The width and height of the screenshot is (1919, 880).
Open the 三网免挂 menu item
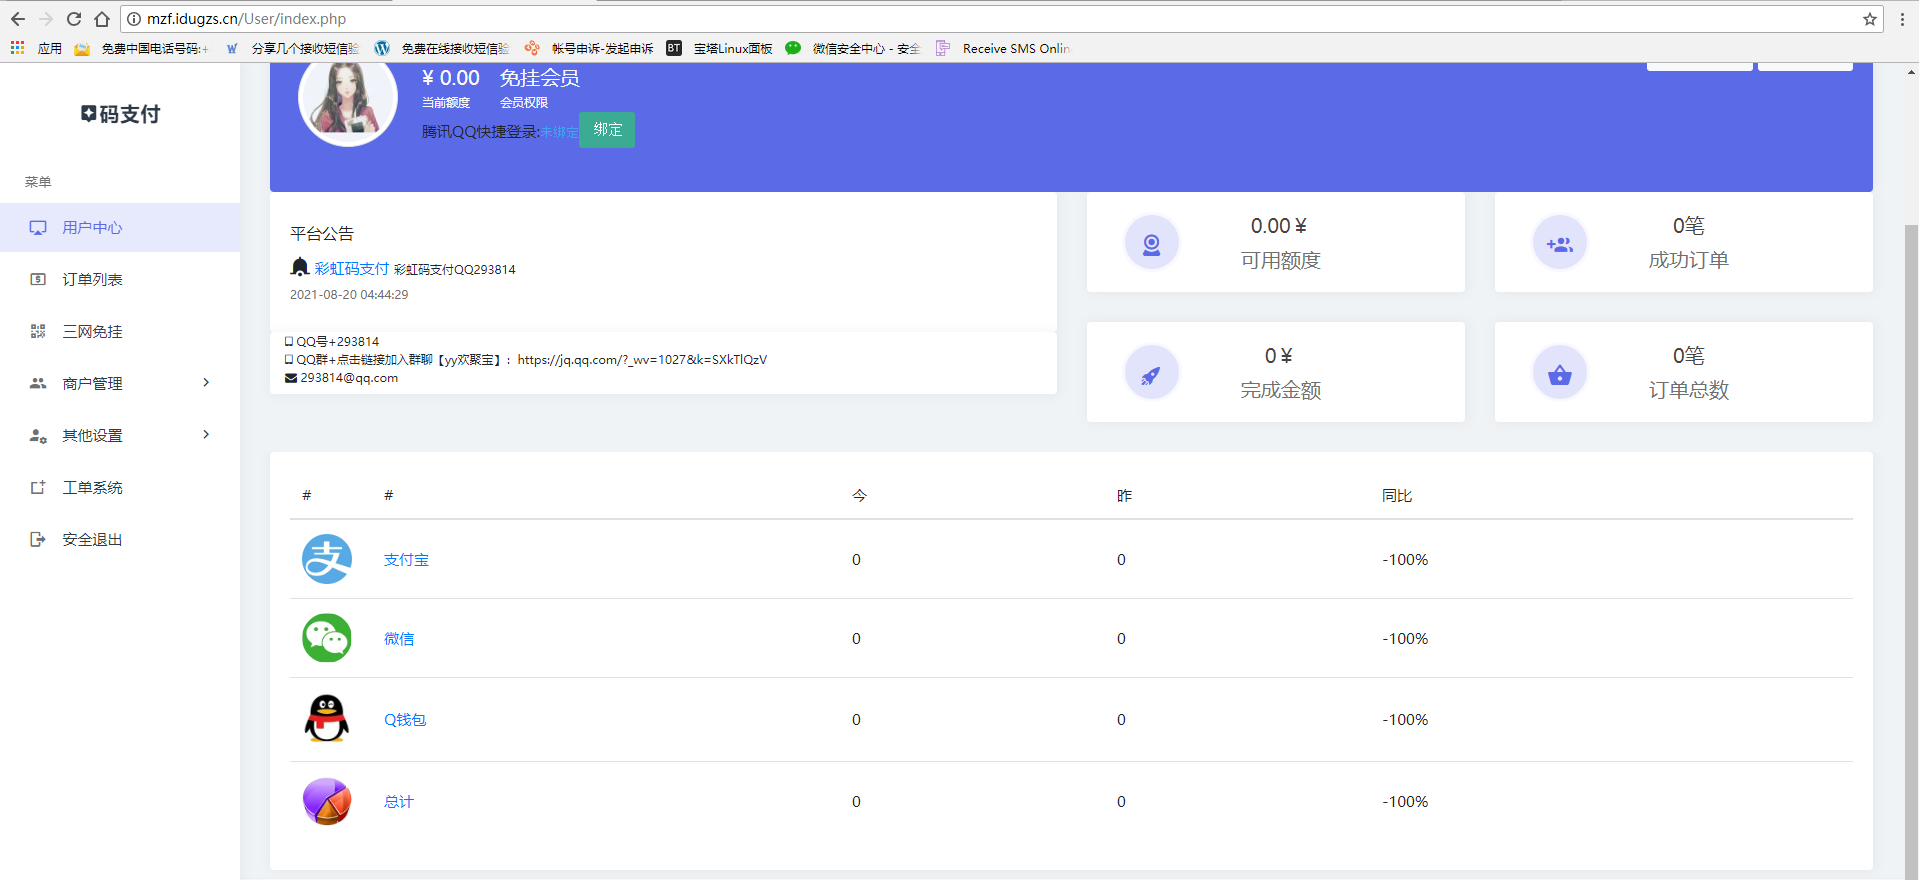pyautogui.click(x=92, y=331)
